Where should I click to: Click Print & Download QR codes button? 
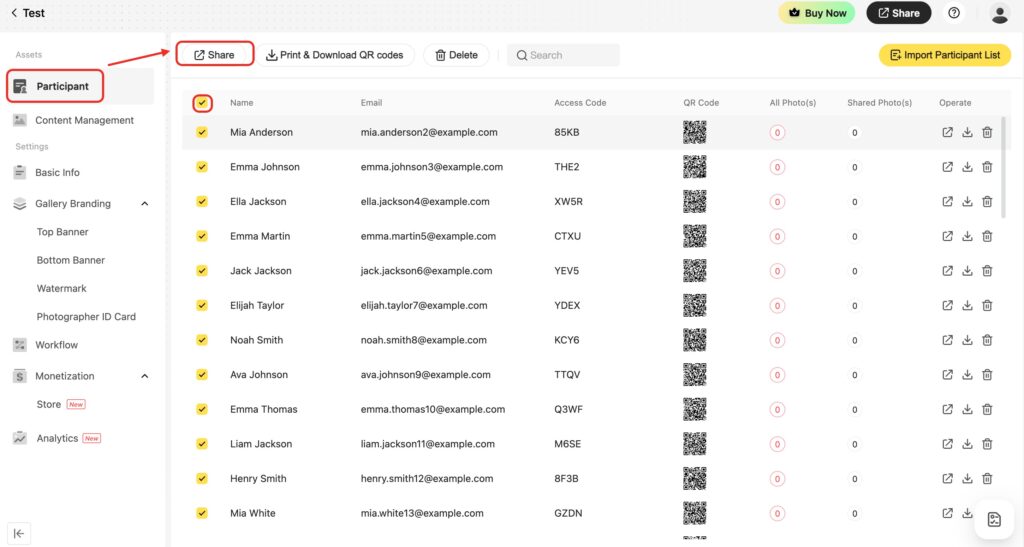(x=334, y=55)
